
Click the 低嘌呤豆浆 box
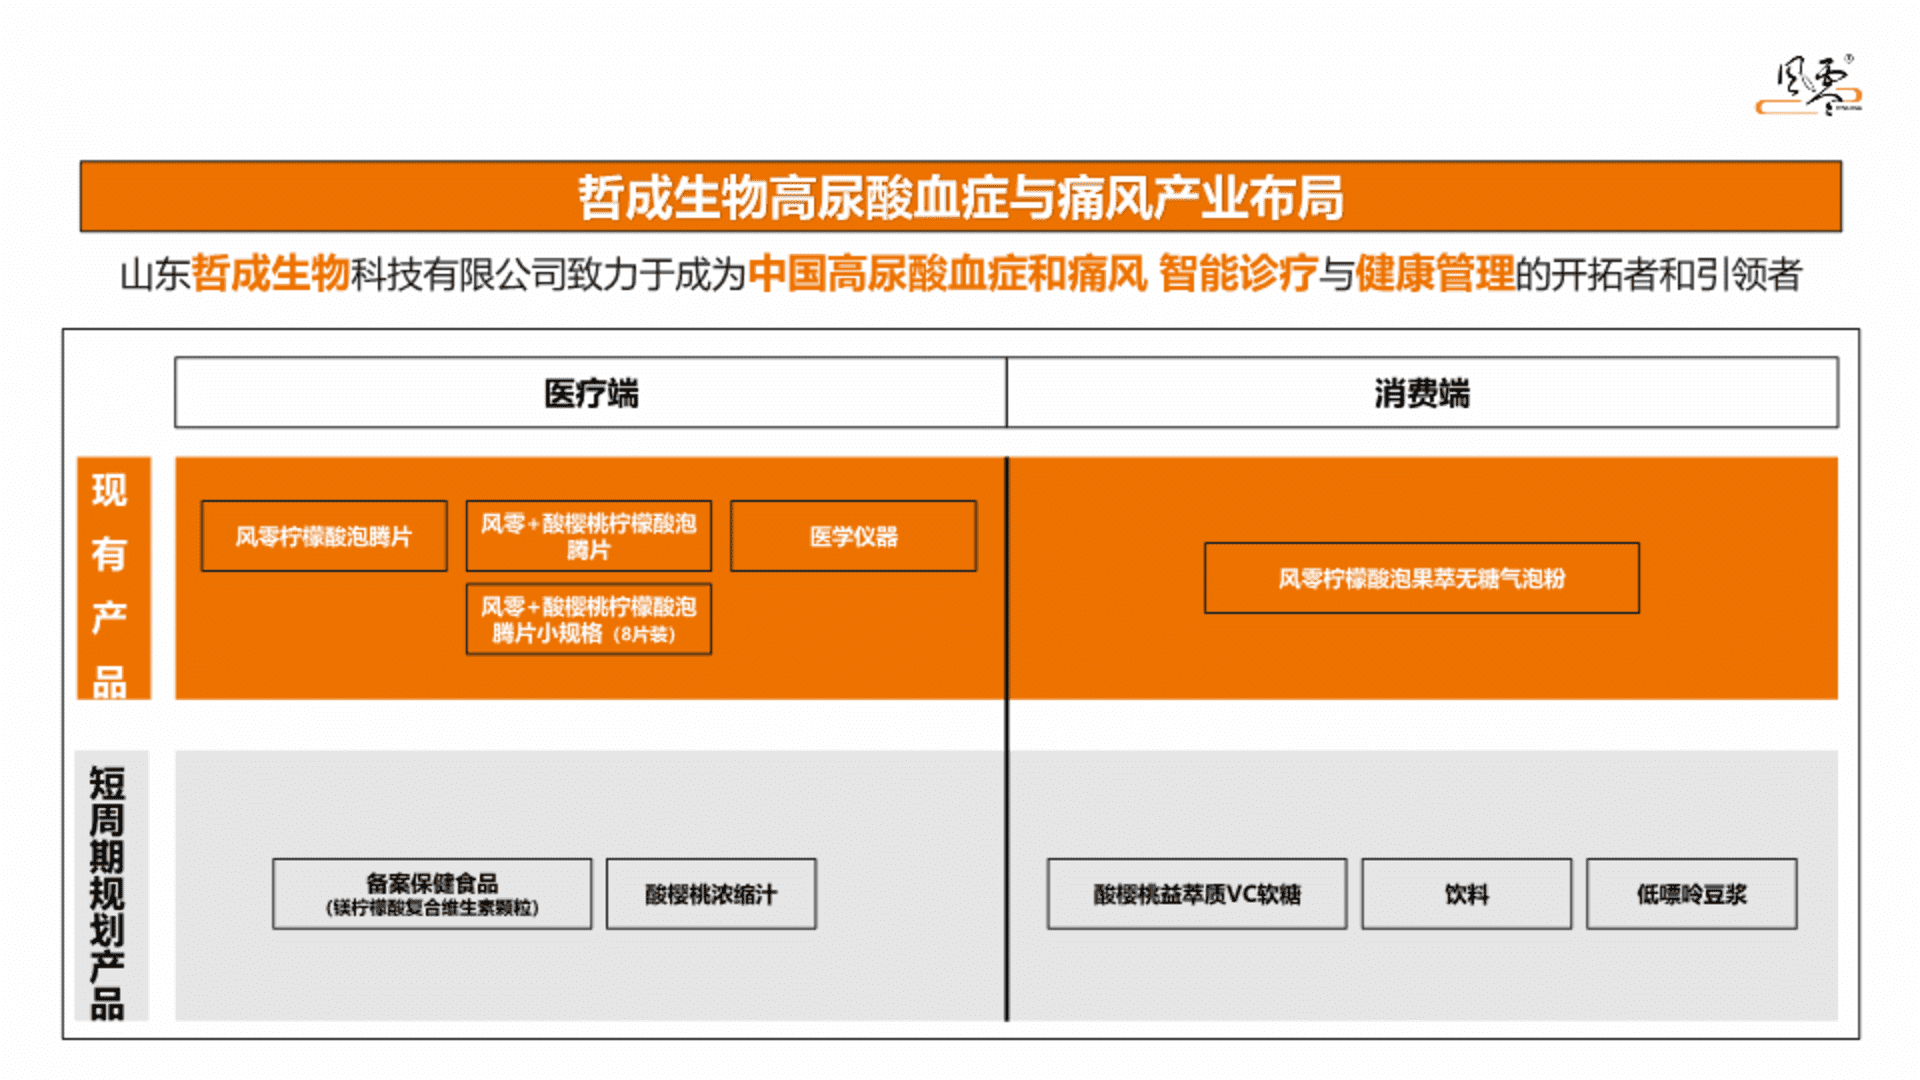coord(1691,894)
